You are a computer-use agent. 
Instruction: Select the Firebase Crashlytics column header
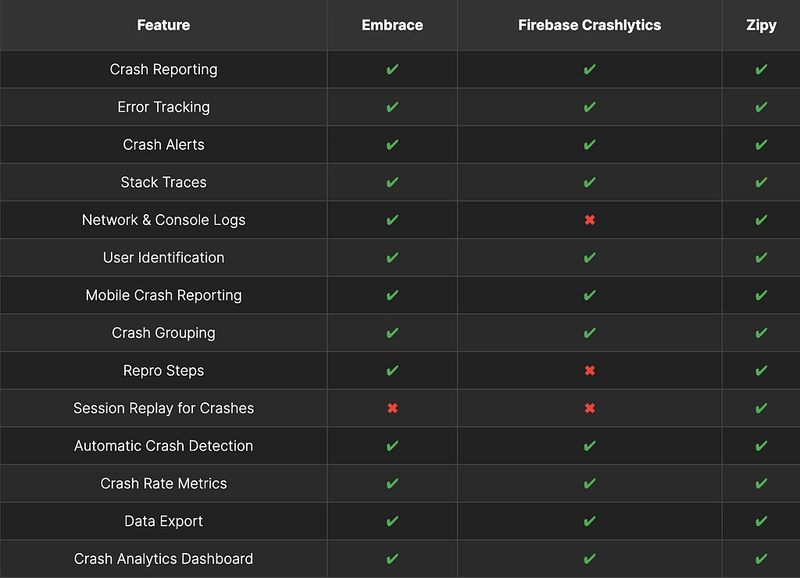click(x=589, y=25)
